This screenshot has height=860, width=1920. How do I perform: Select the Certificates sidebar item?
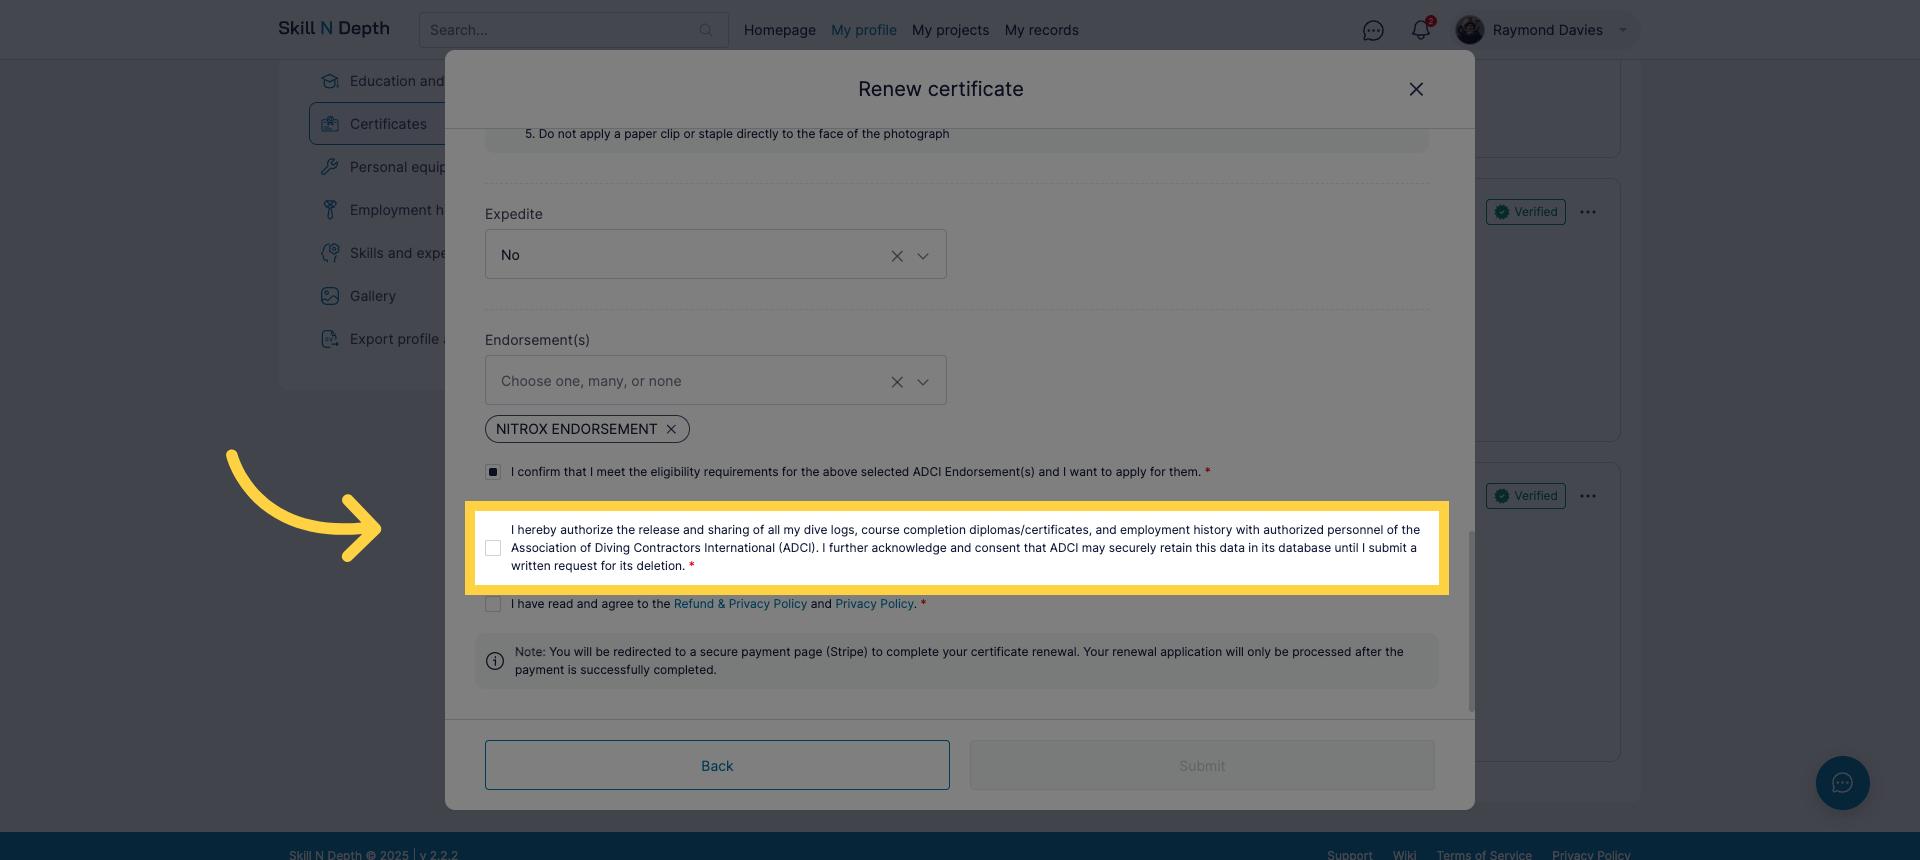click(x=378, y=124)
